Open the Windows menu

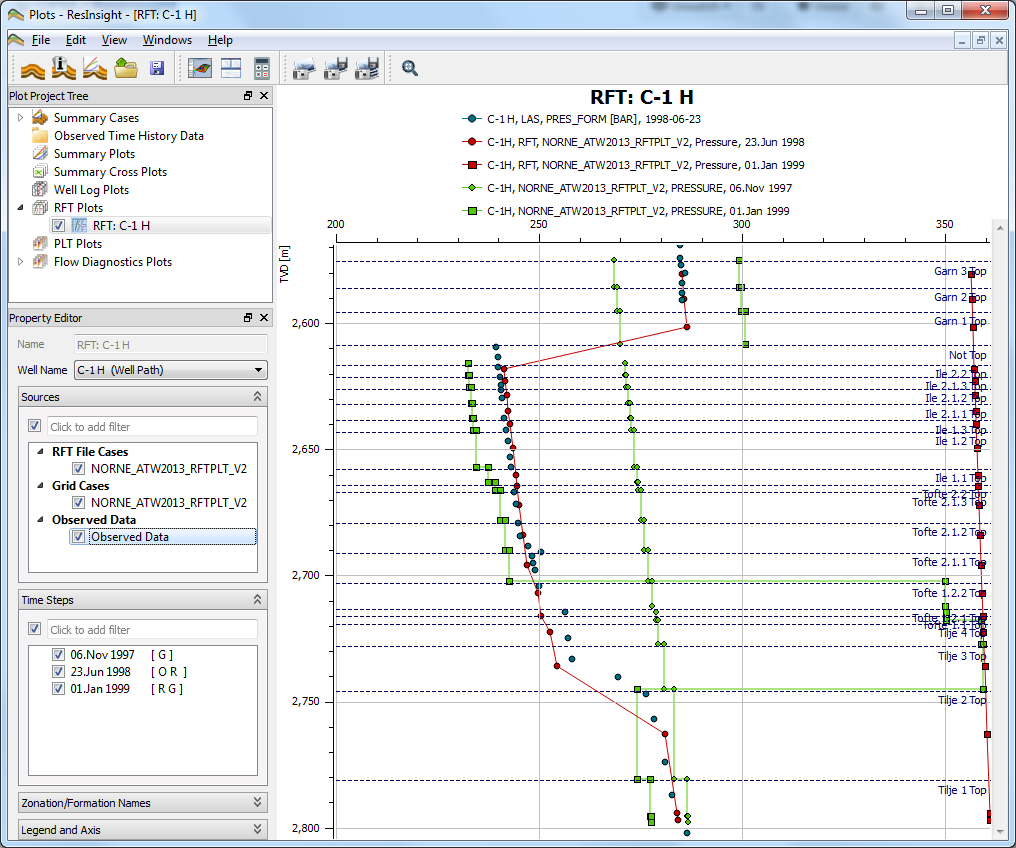click(x=167, y=40)
